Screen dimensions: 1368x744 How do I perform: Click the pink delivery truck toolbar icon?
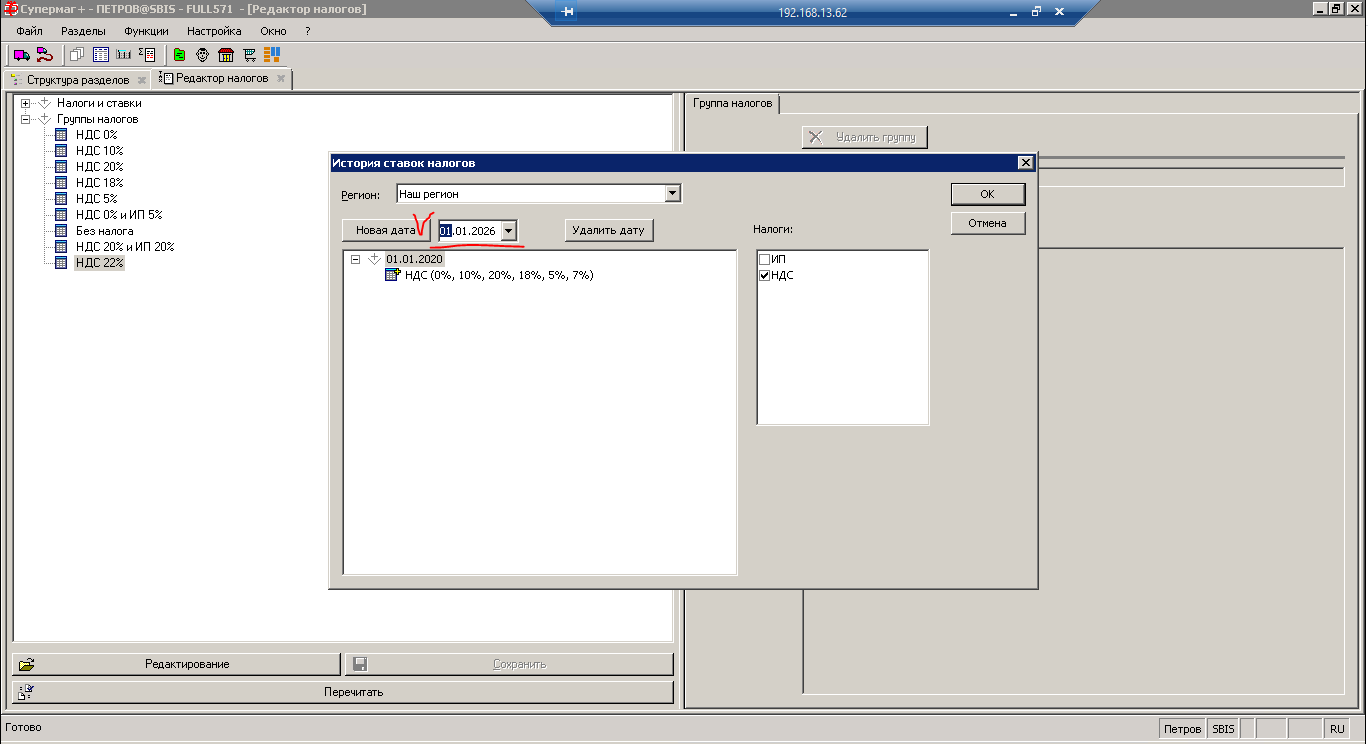[20, 55]
